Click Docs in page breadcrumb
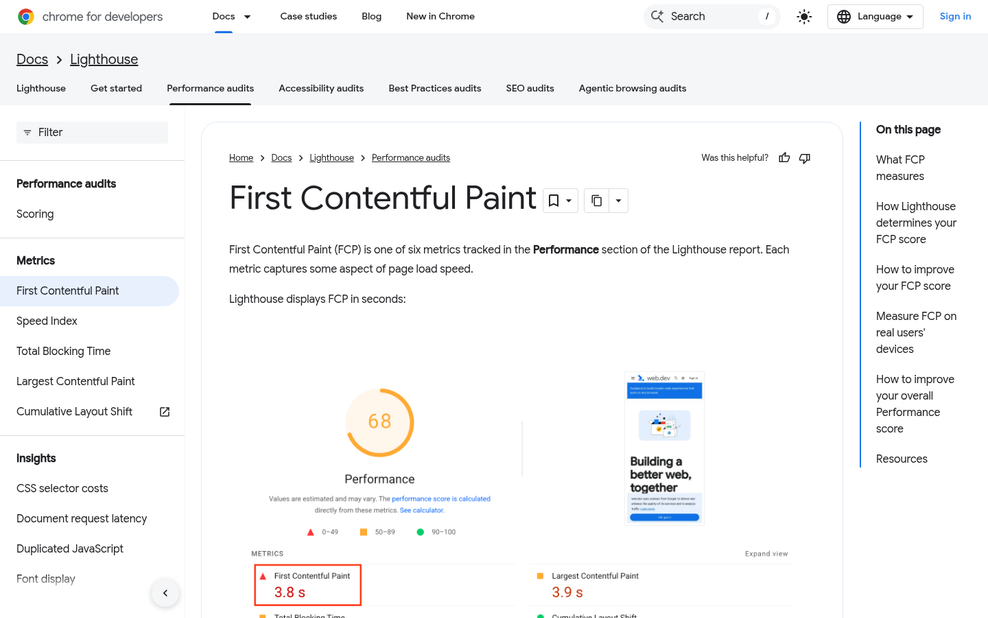The image size is (988, 618). tap(281, 157)
